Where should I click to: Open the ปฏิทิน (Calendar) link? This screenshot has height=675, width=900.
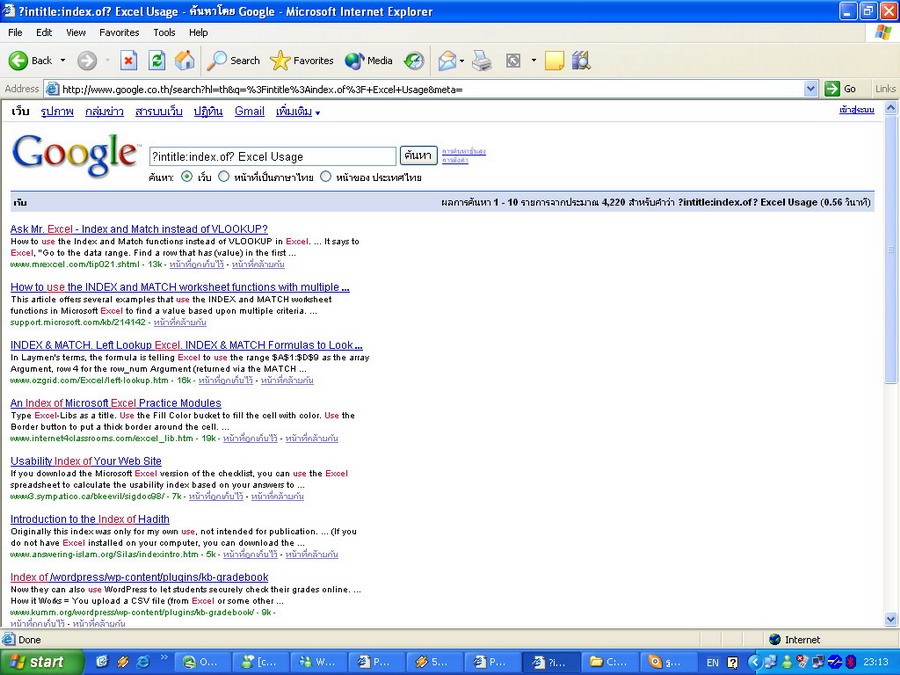coord(208,111)
